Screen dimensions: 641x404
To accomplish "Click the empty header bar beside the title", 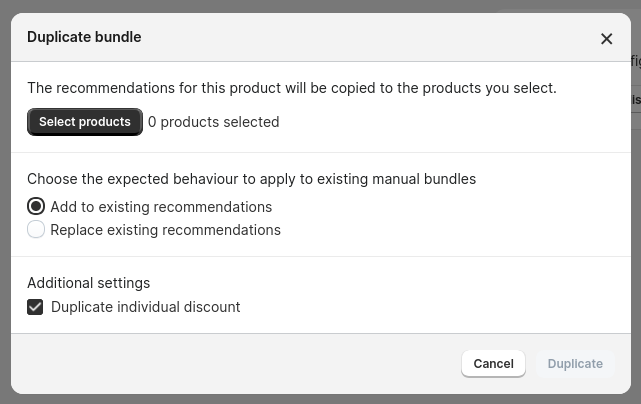I will pyautogui.click(x=368, y=37).
